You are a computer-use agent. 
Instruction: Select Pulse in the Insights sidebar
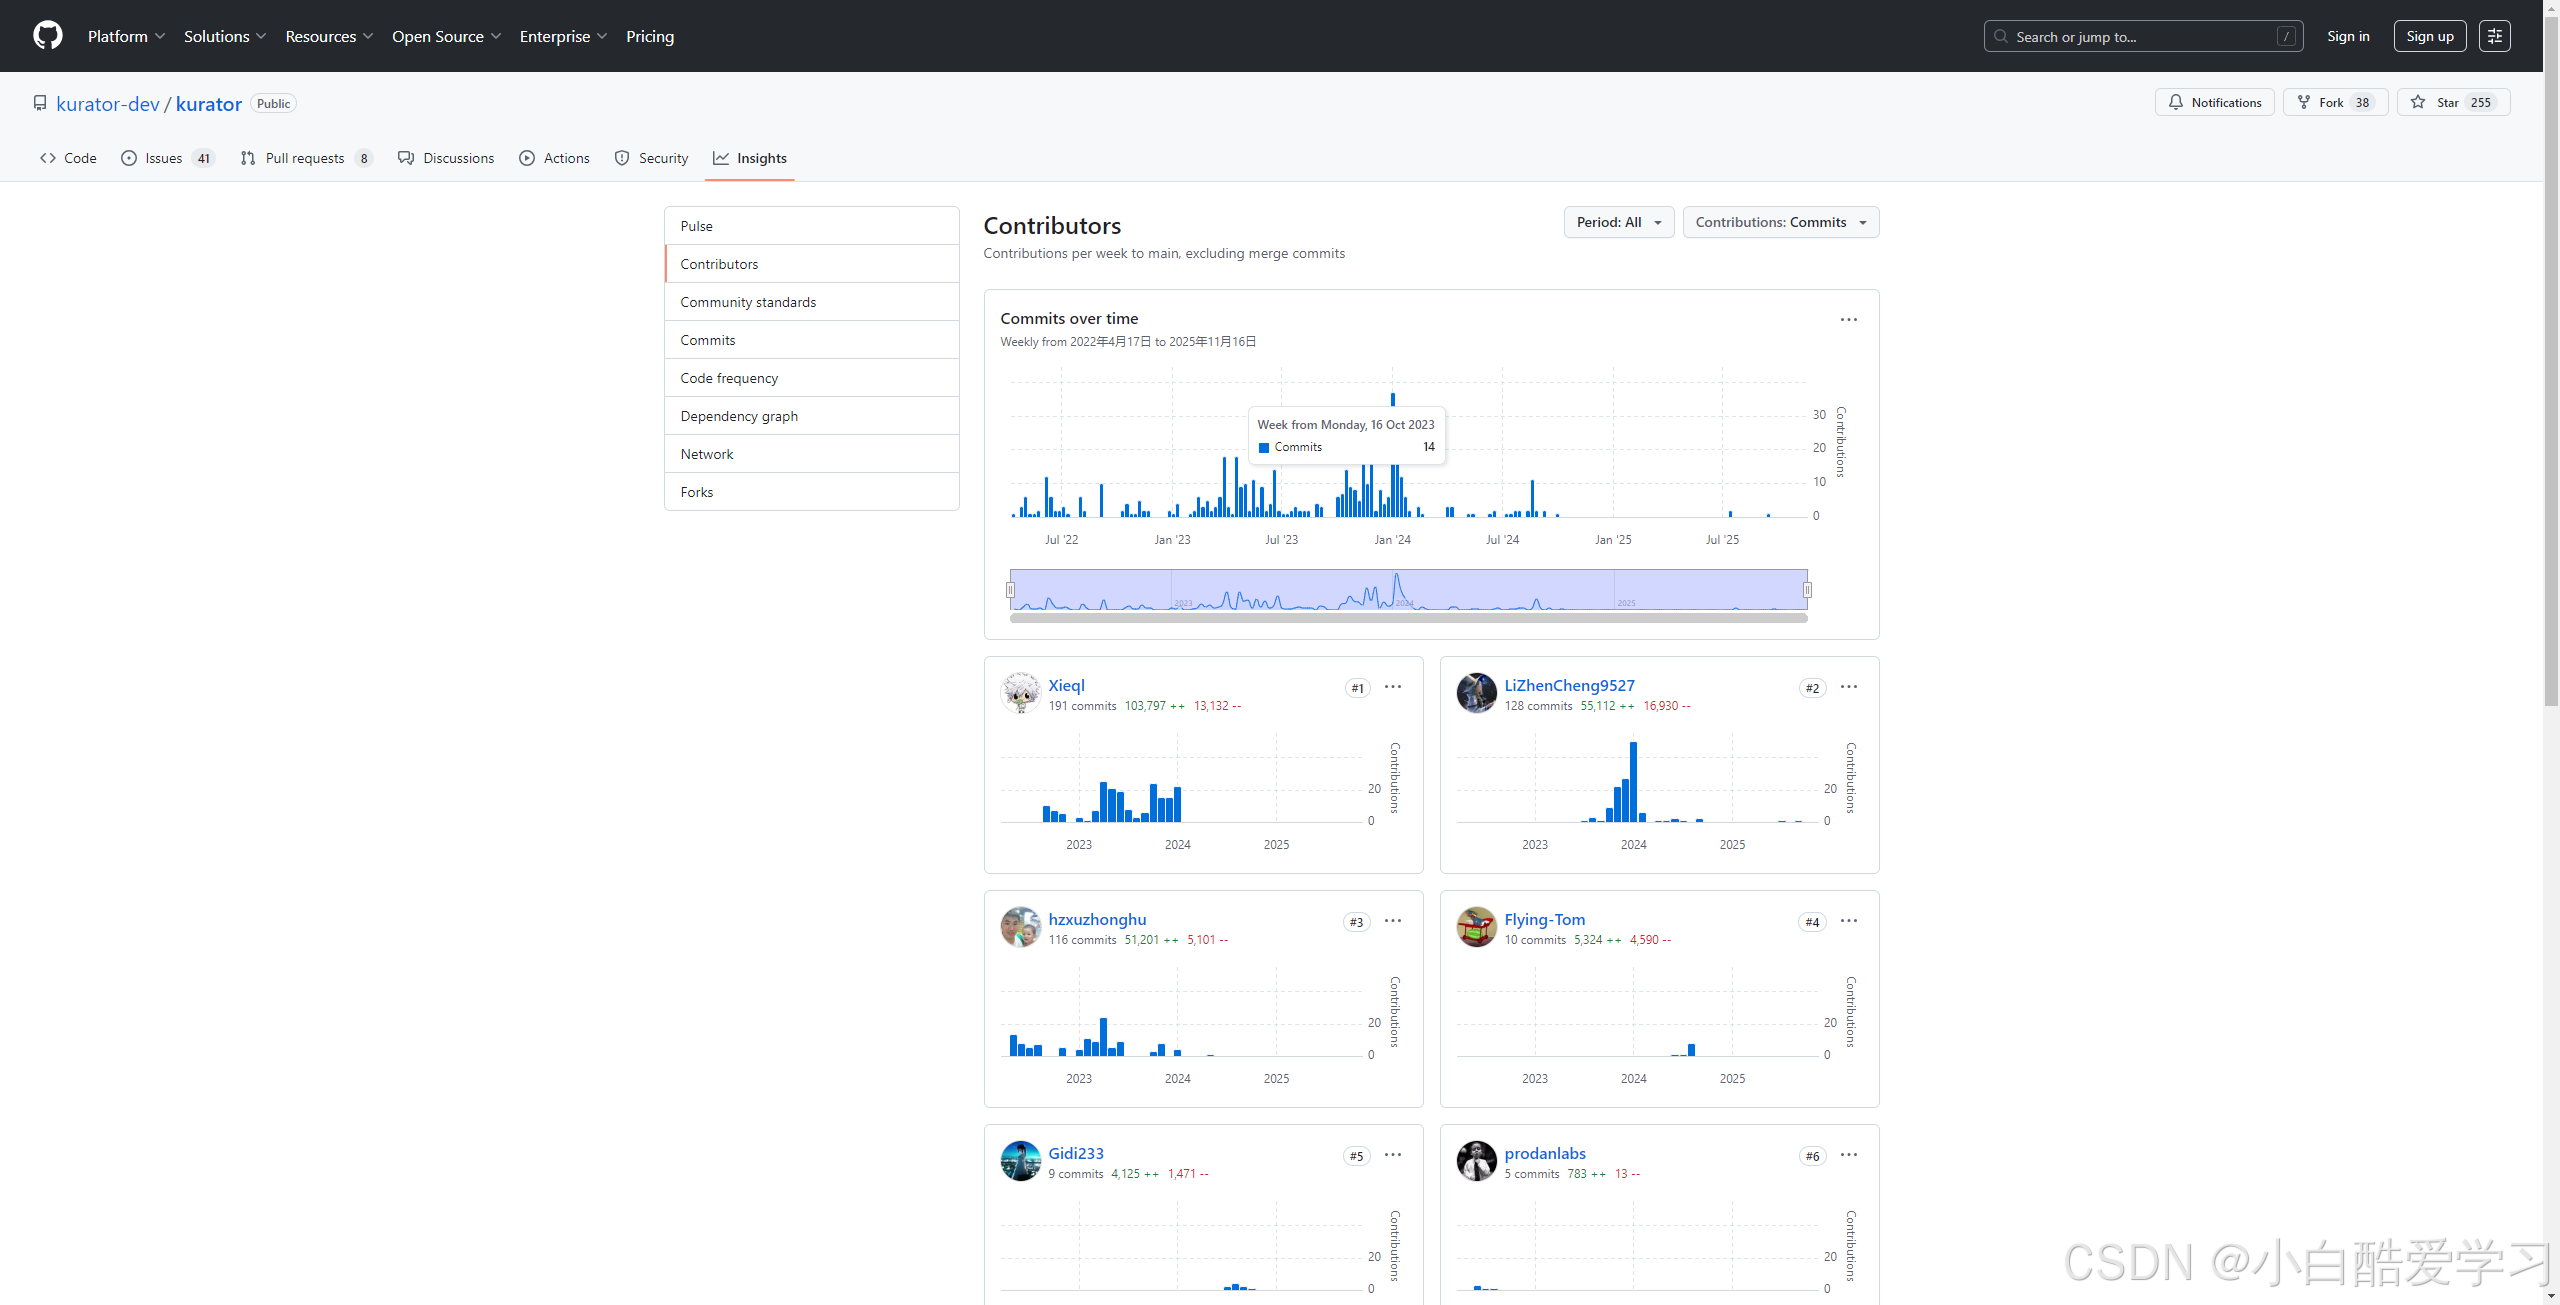coord(697,226)
